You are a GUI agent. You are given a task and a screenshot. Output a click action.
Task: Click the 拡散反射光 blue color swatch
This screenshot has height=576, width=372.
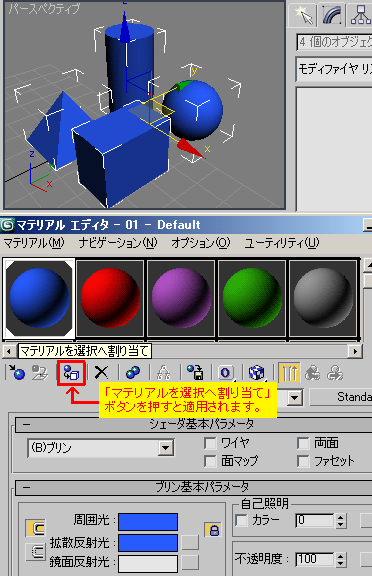coord(148,543)
